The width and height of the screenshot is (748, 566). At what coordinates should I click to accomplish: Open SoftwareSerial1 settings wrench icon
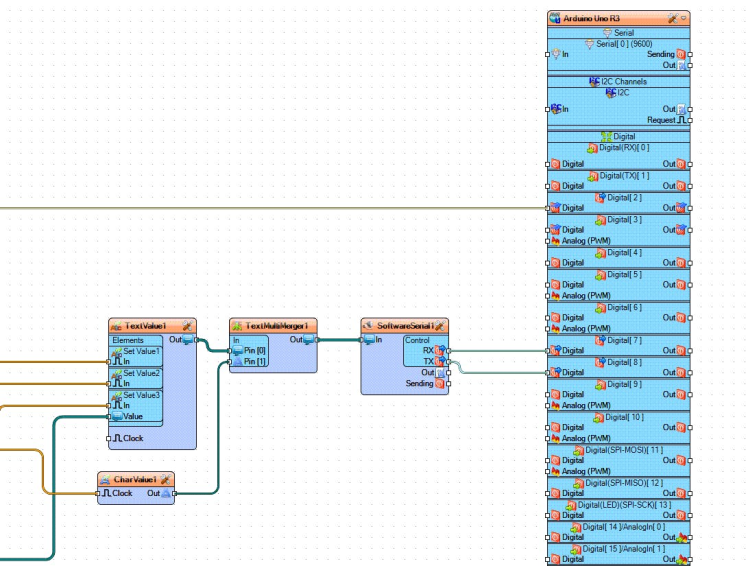(x=439, y=326)
